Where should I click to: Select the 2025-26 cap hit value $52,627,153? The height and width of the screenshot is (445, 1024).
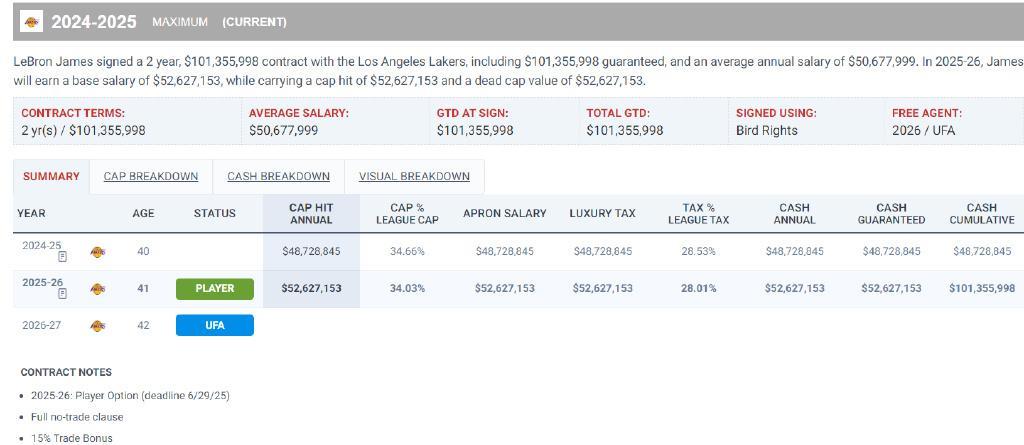(312, 288)
